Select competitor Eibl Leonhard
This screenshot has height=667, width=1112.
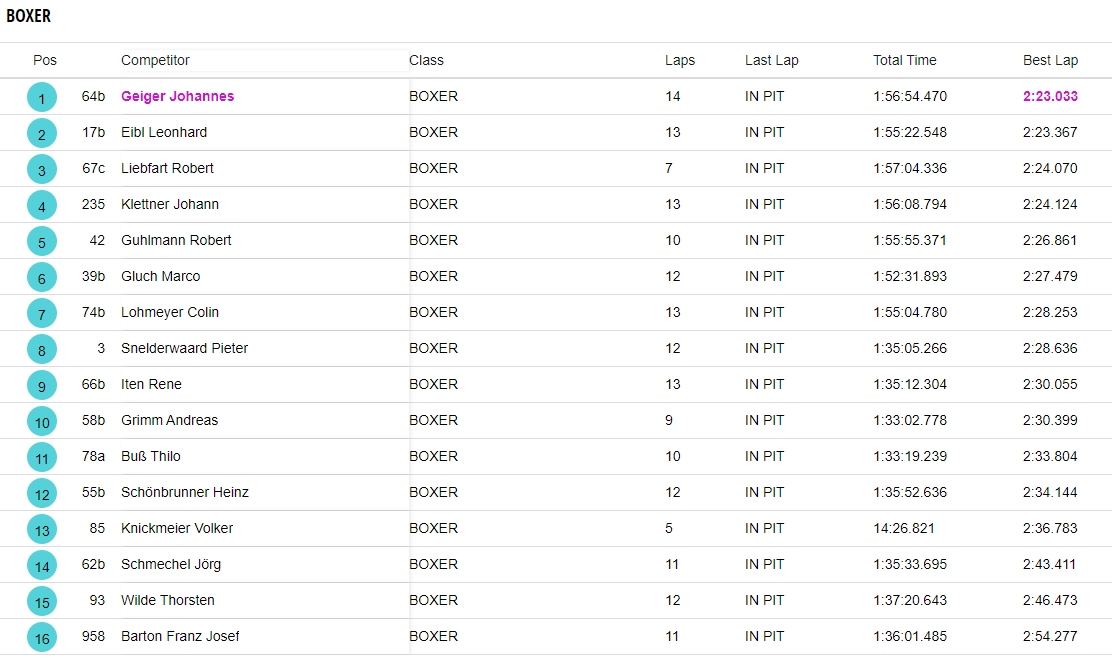point(164,132)
